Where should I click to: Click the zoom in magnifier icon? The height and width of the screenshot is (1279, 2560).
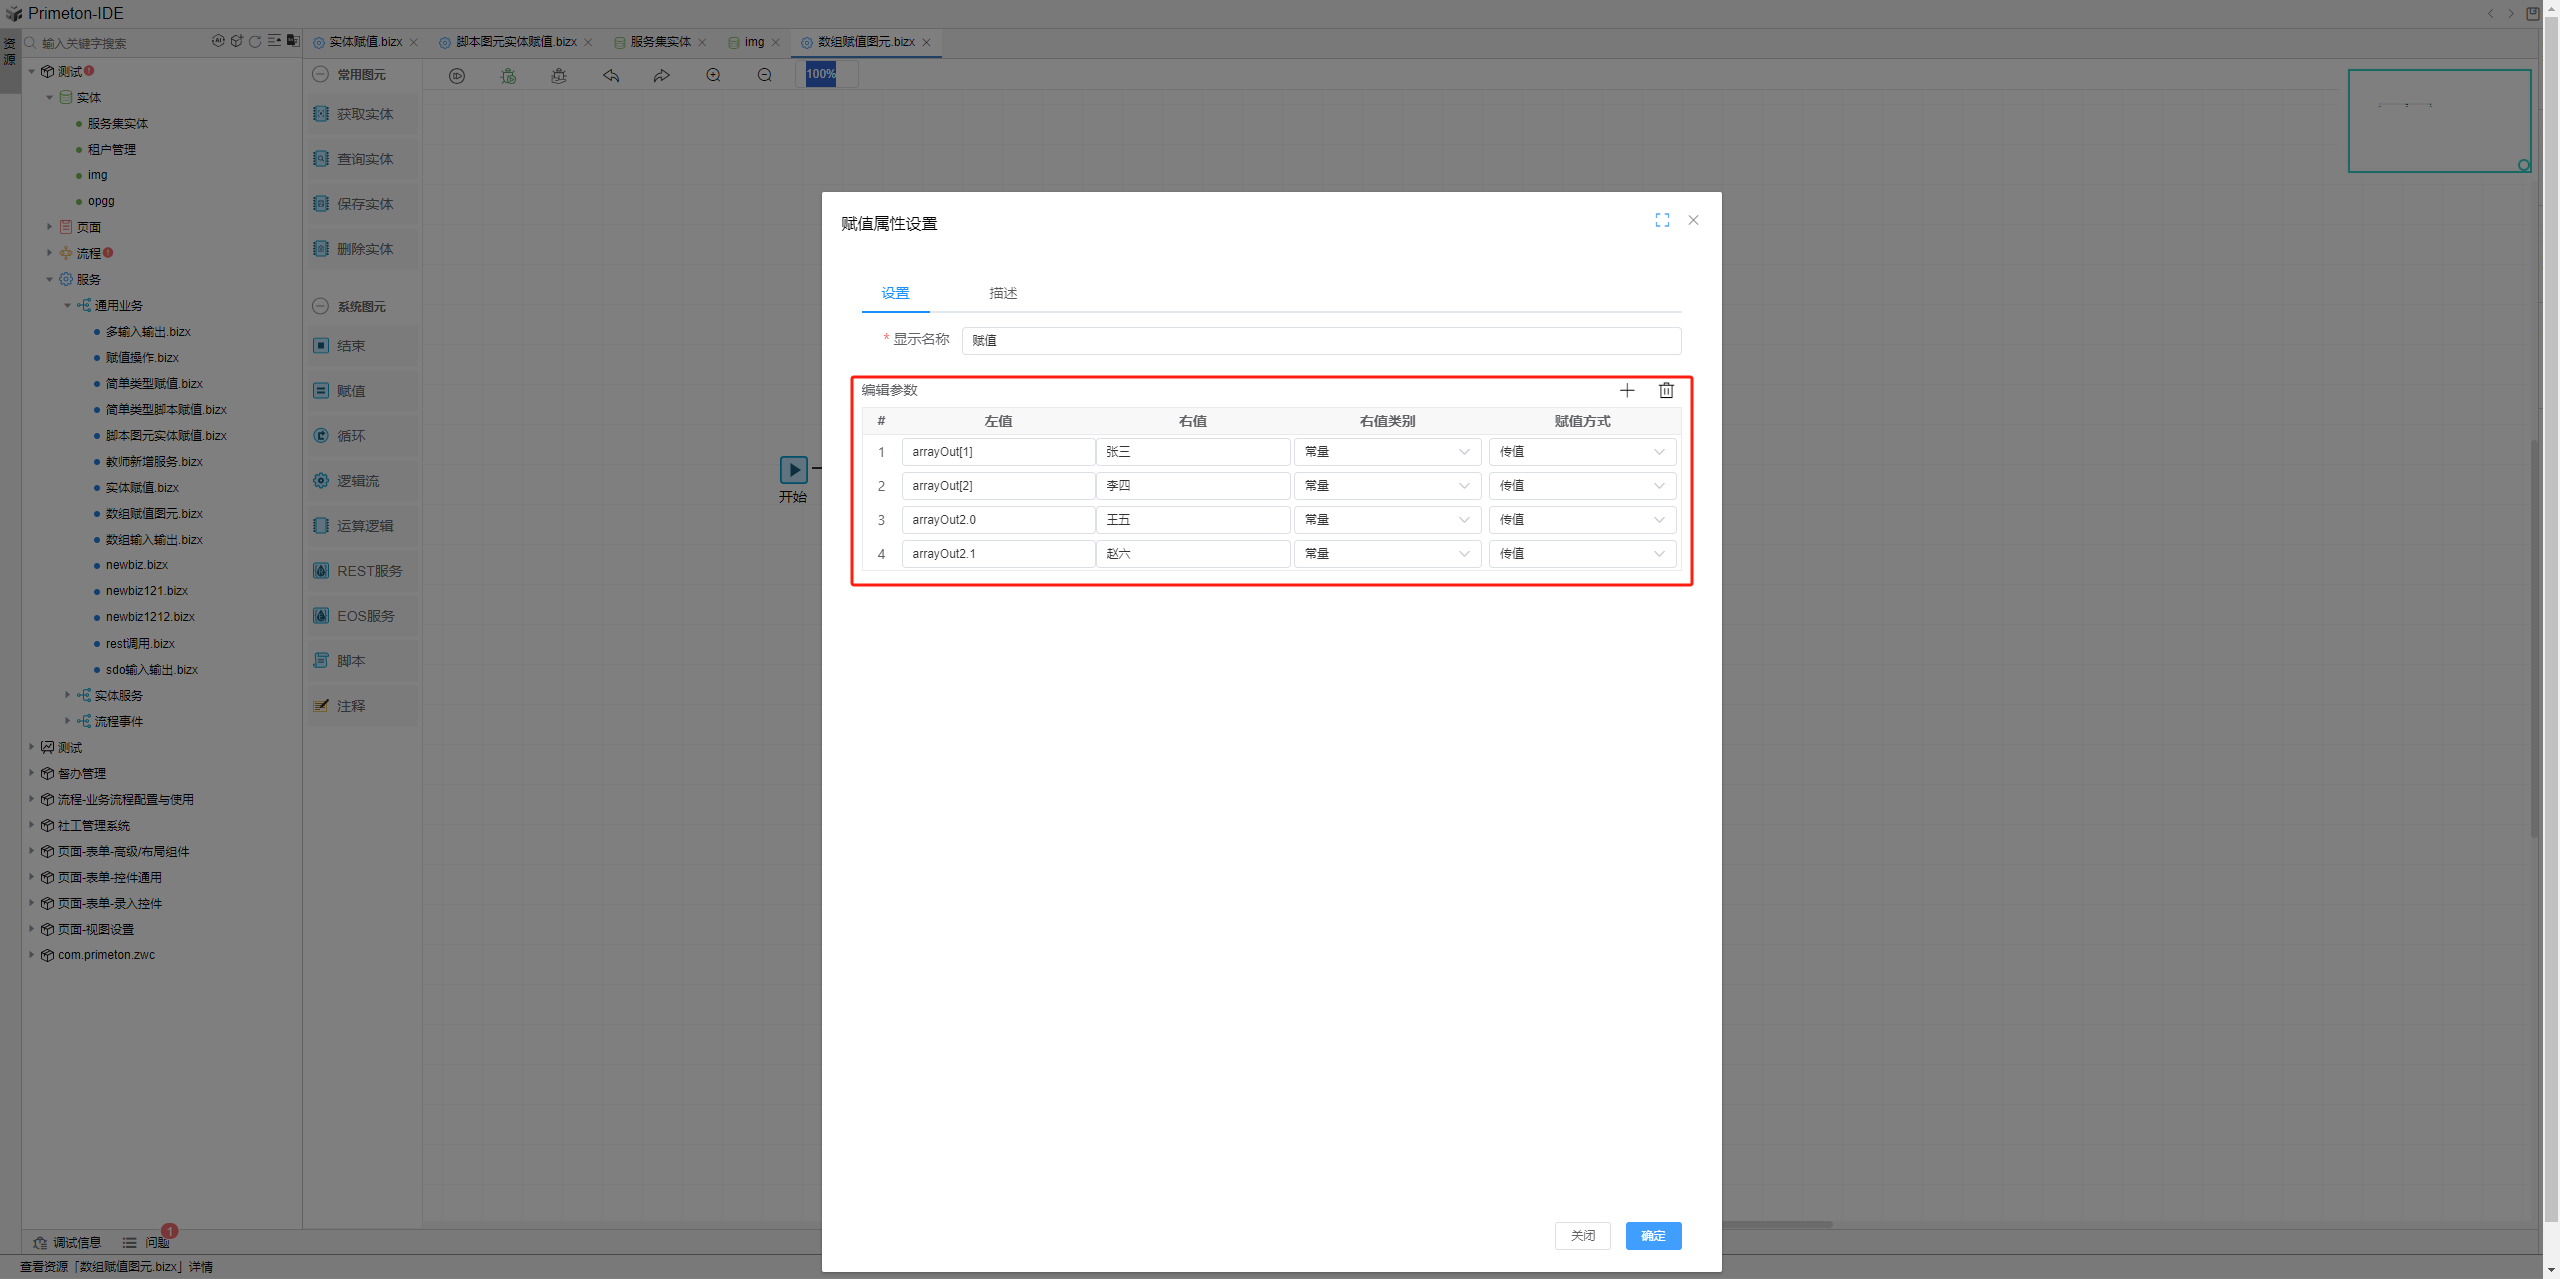pos(713,75)
